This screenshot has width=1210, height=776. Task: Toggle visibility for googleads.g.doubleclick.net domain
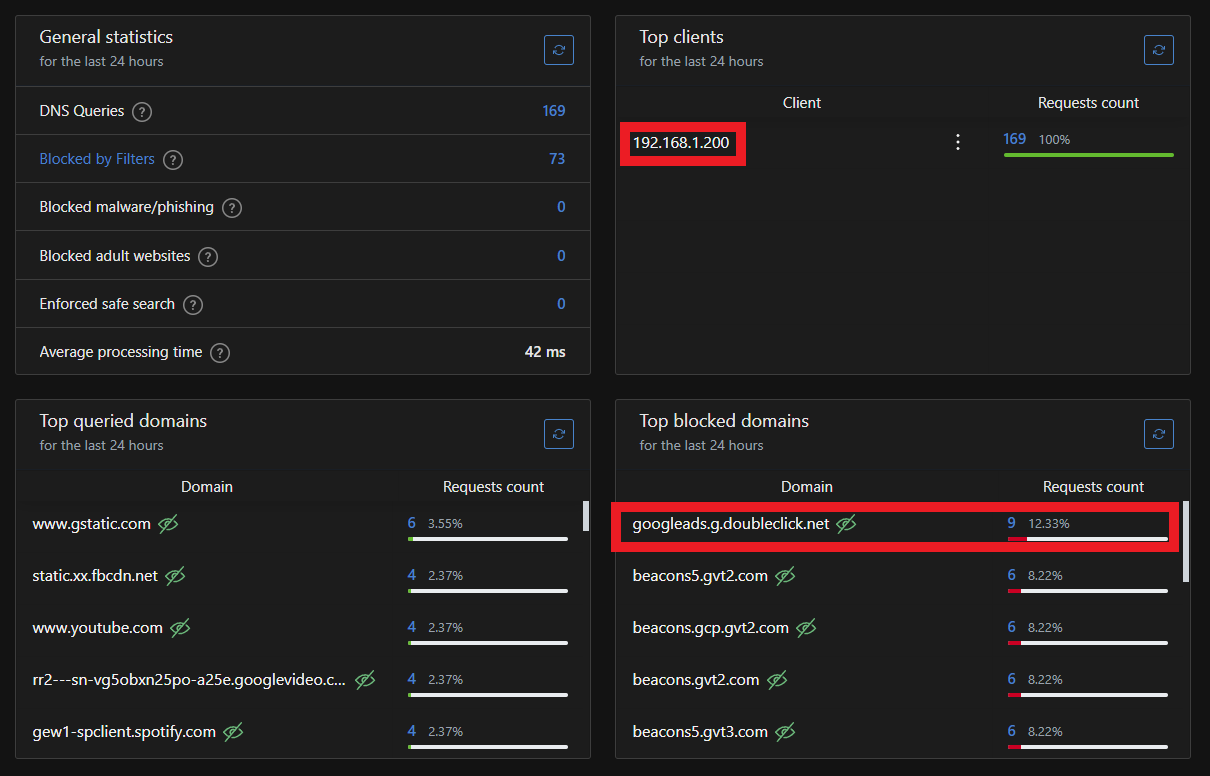coord(846,523)
